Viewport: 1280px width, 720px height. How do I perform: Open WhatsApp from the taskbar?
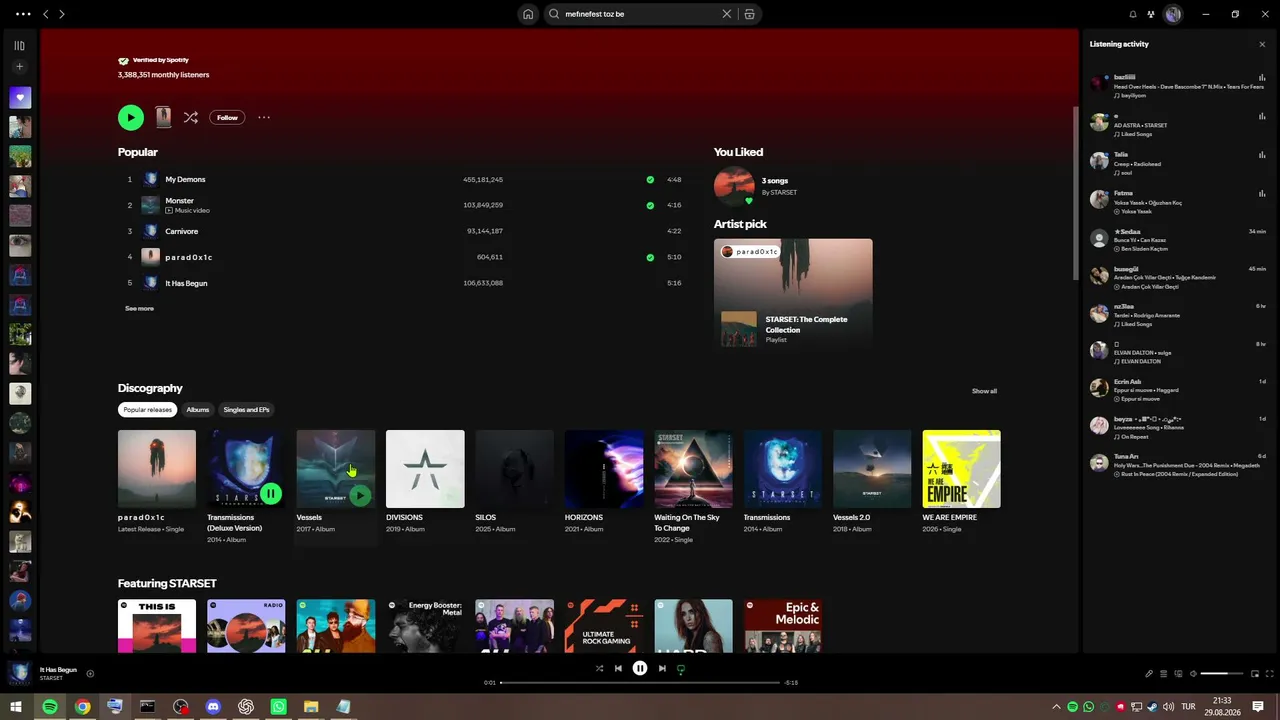278,707
